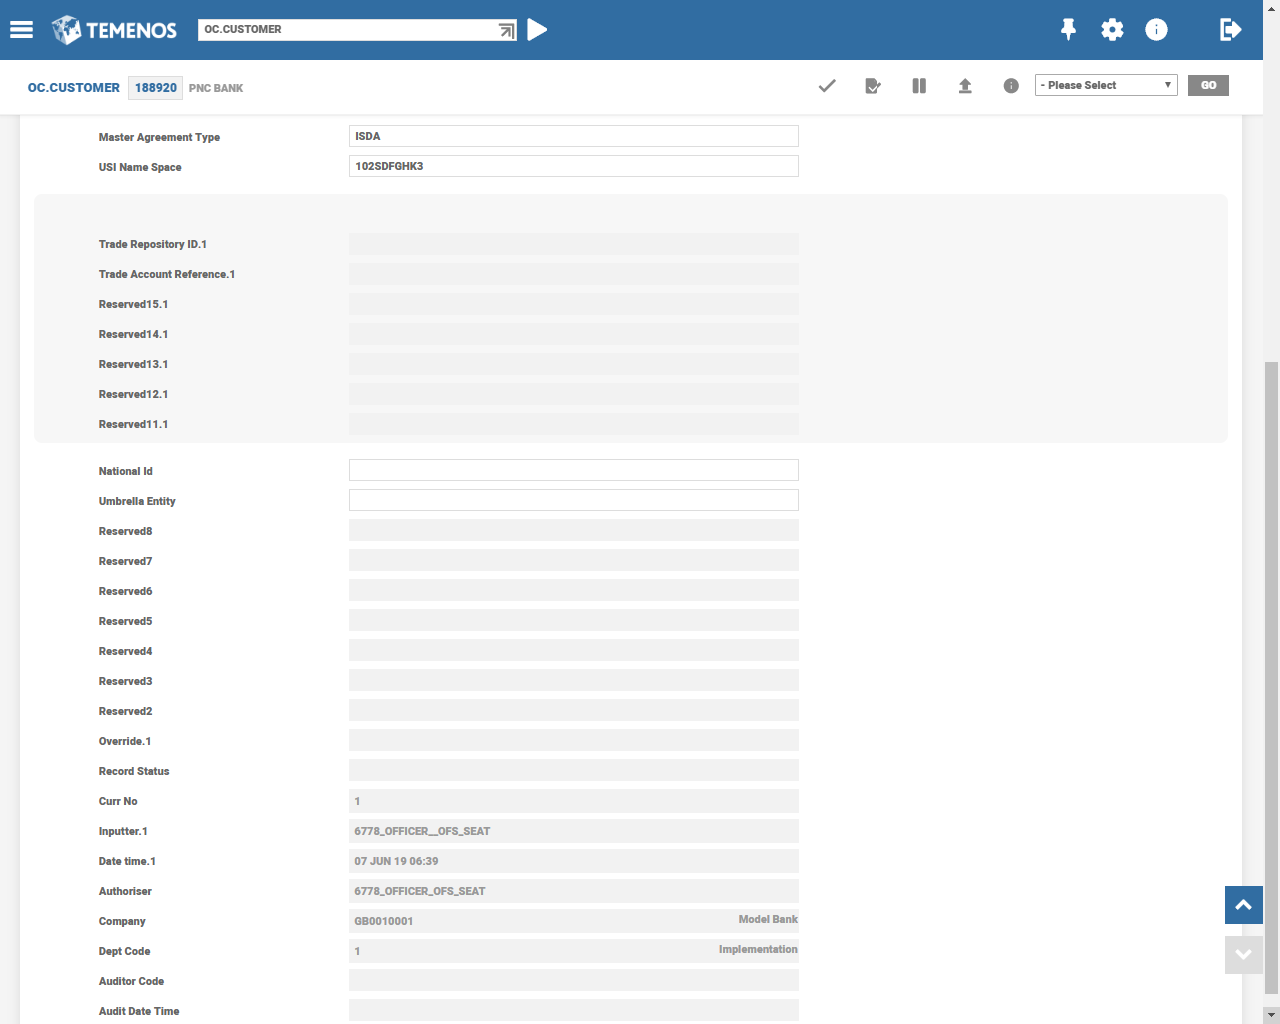Run the command with play arrow
This screenshot has width=1280, height=1024.
537,30
